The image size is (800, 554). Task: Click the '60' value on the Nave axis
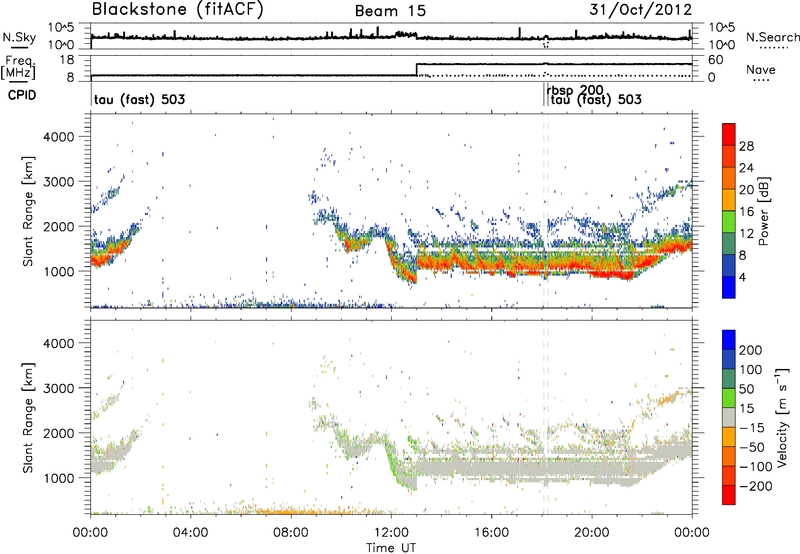point(715,60)
